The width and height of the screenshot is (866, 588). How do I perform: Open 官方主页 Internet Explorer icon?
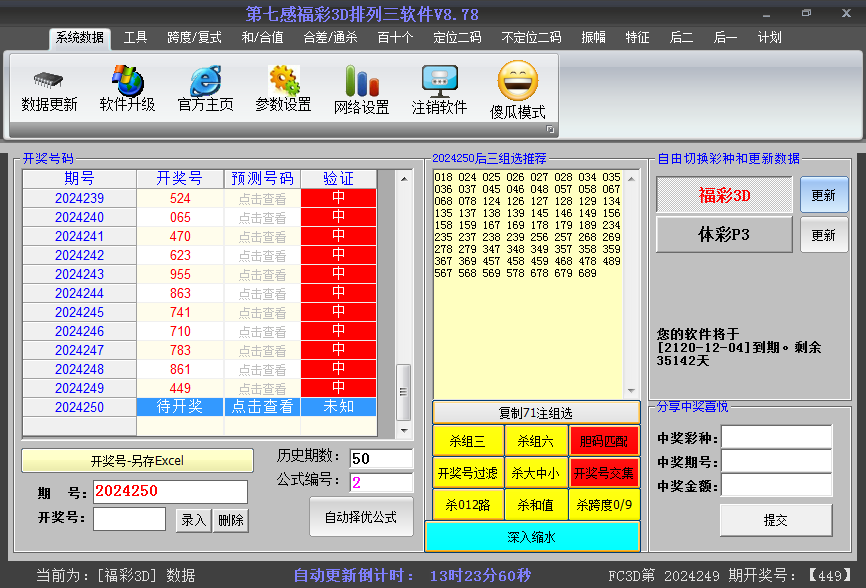[x=205, y=81]
